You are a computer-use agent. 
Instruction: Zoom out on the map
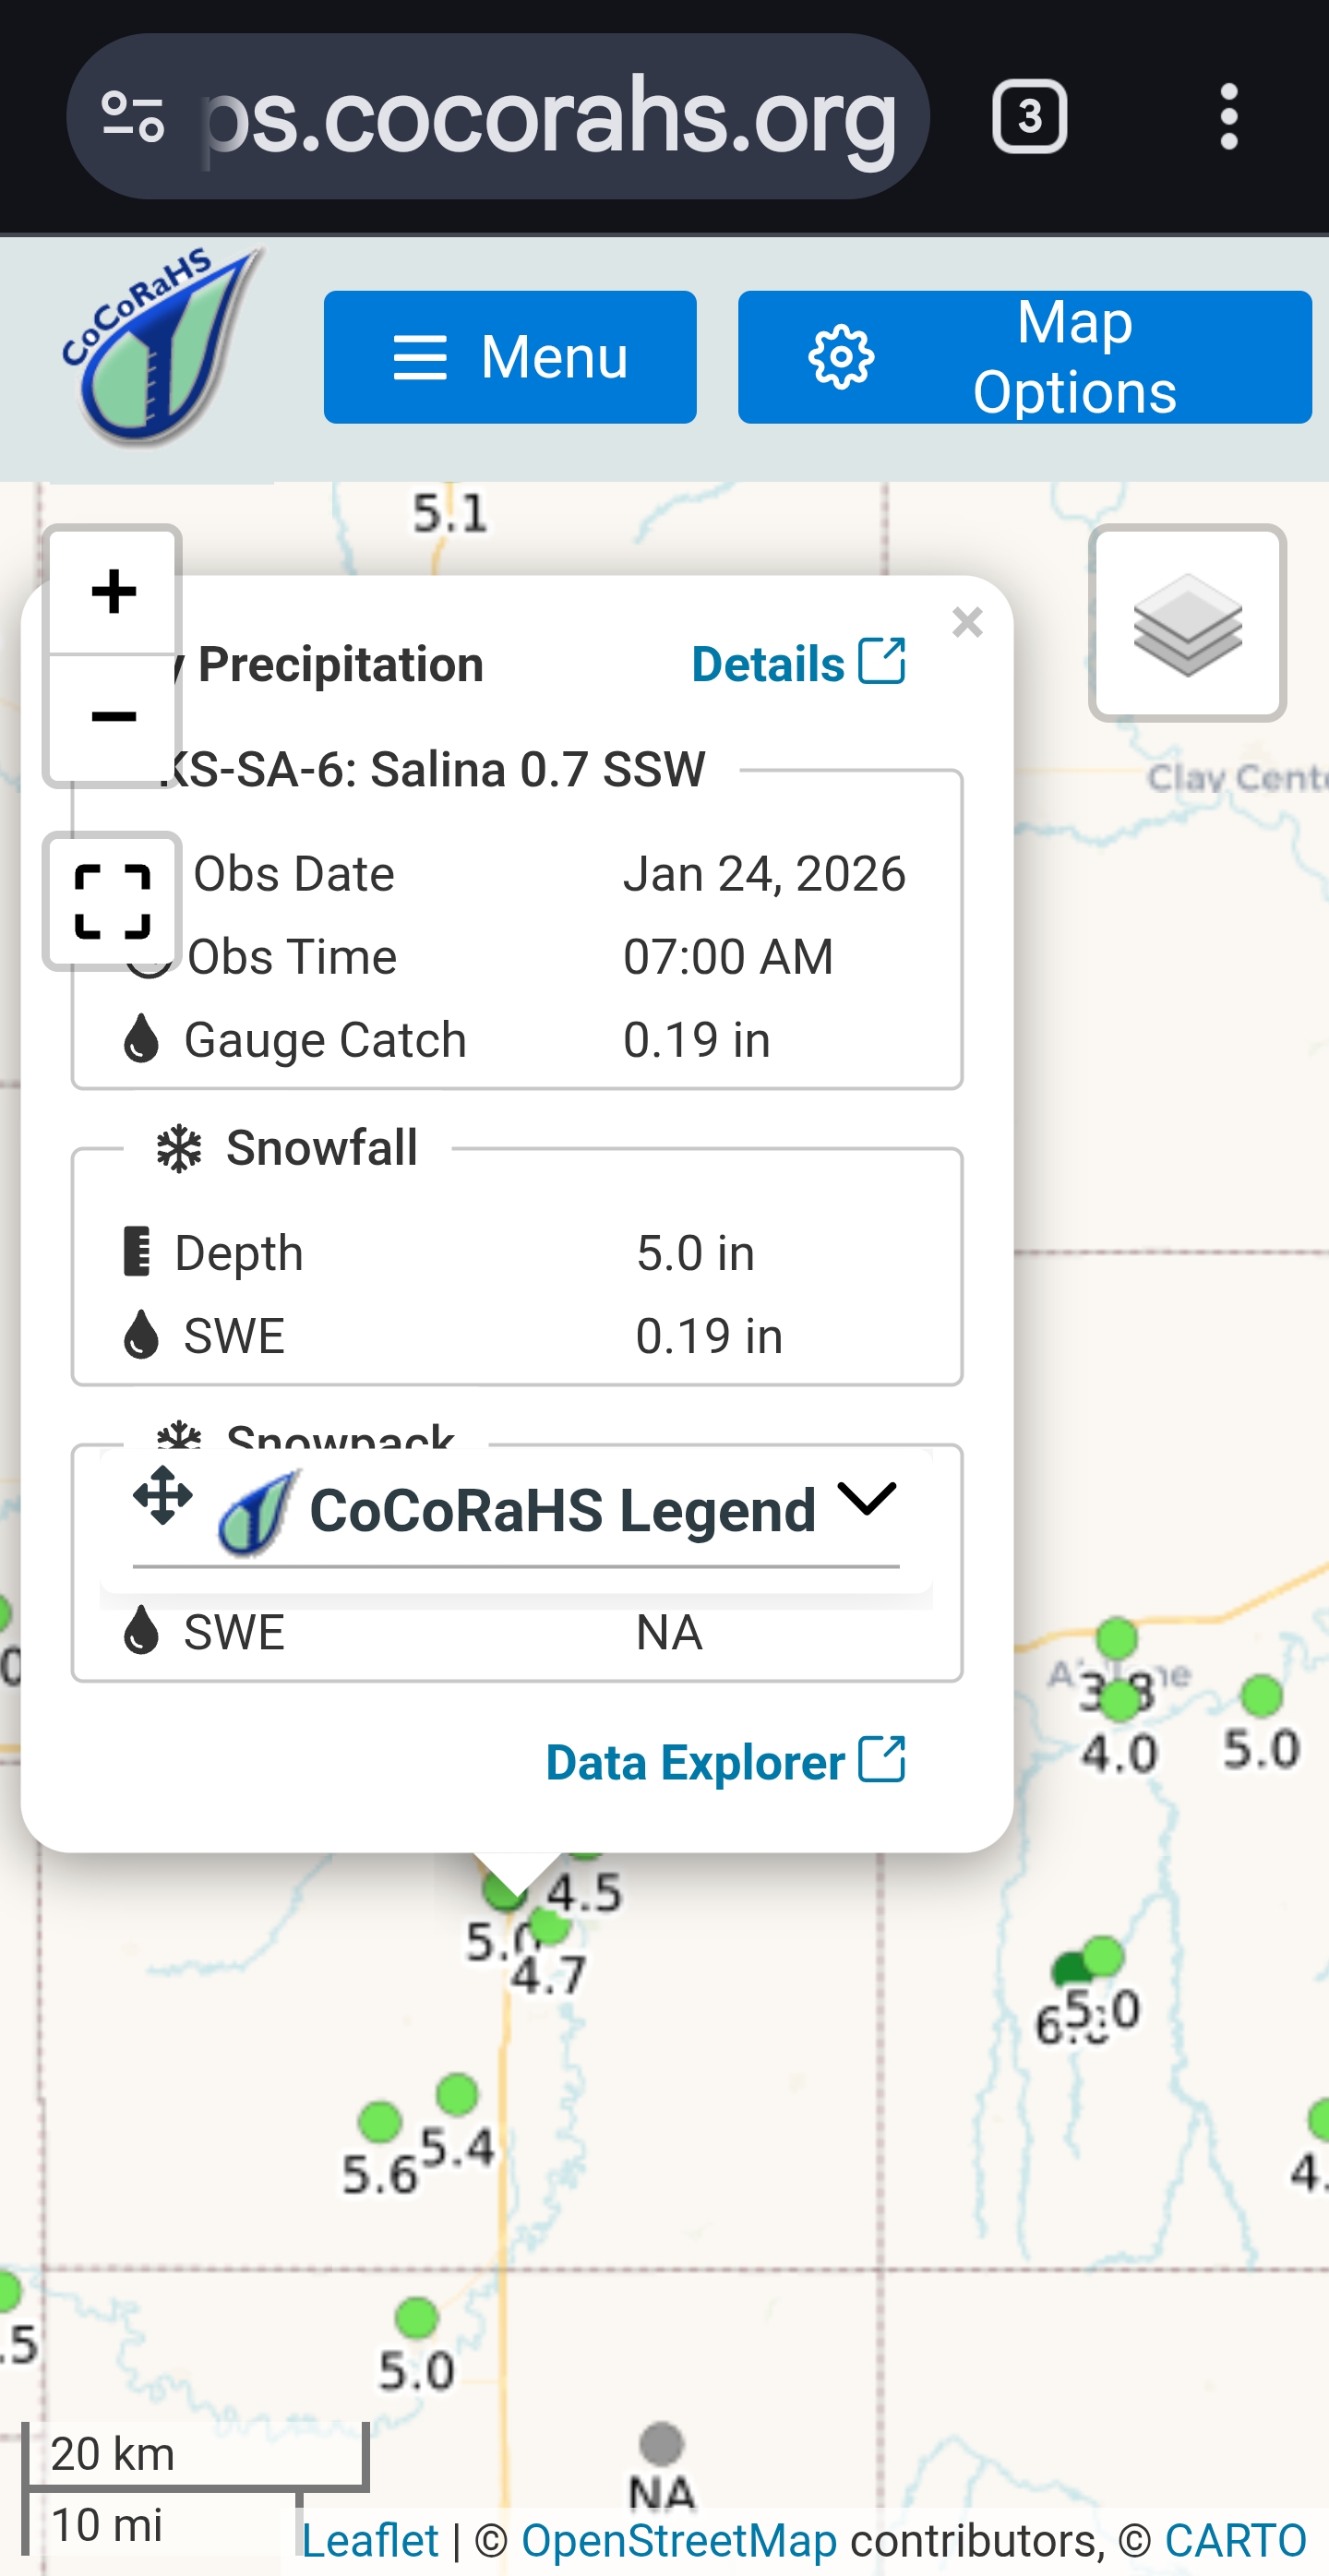point(113,717)
